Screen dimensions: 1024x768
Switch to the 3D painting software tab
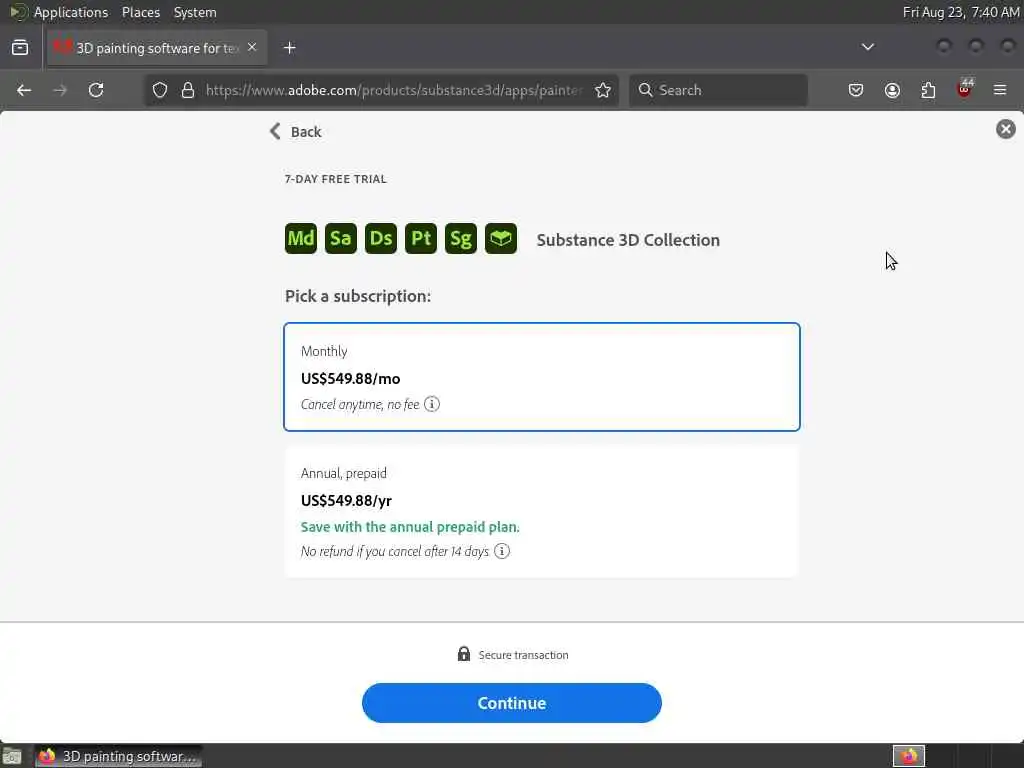tap(157, 48)
